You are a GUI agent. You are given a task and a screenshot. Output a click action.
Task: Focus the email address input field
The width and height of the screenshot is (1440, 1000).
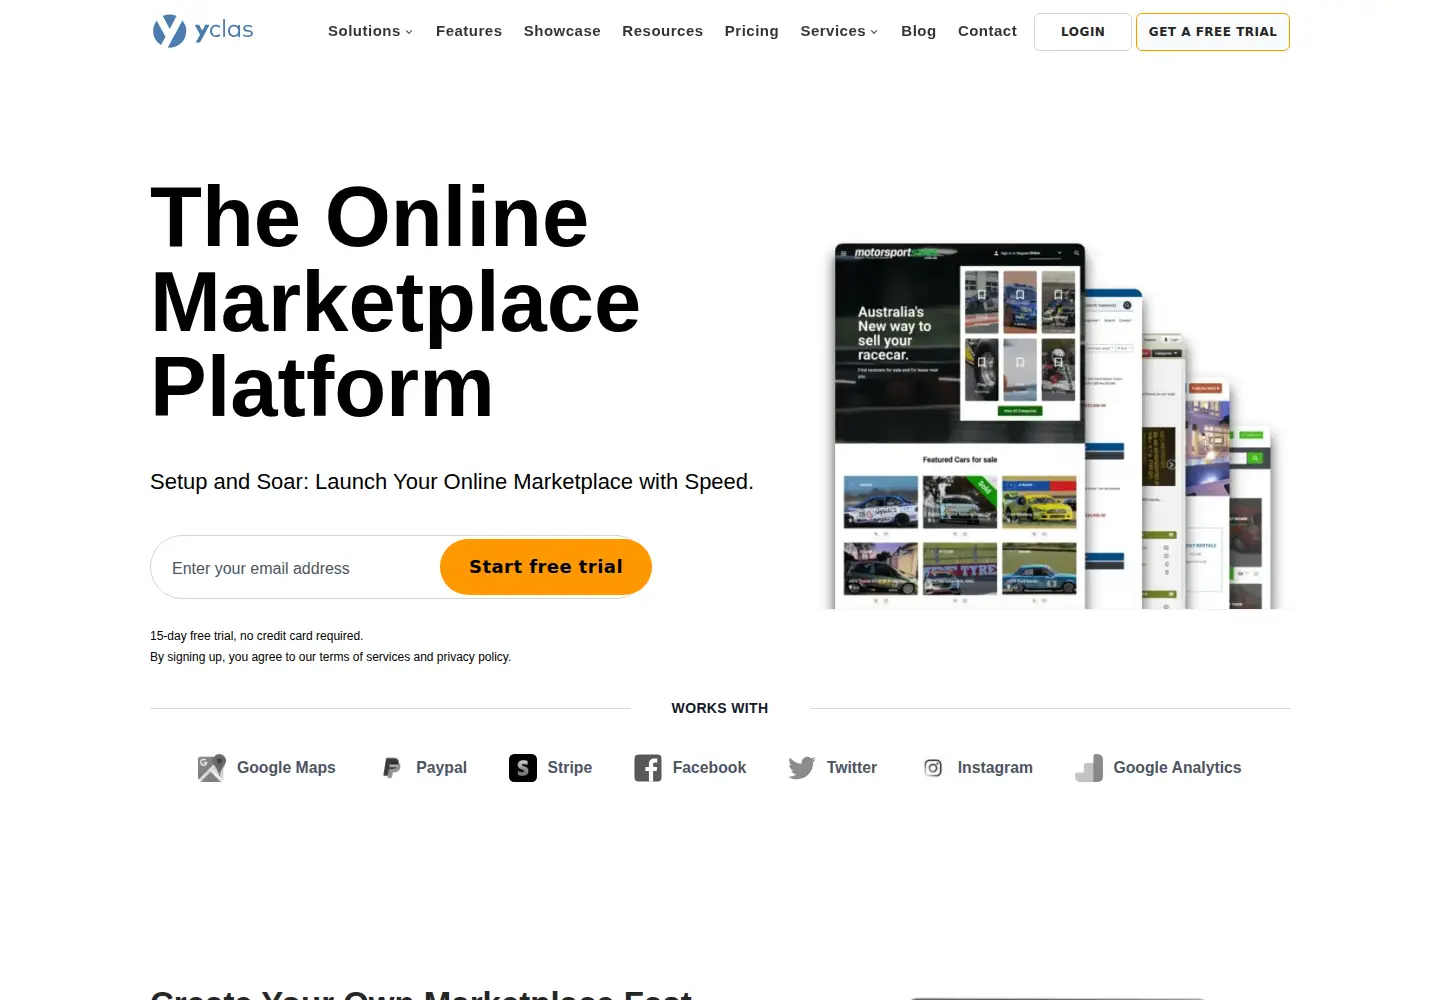point(296,568)
